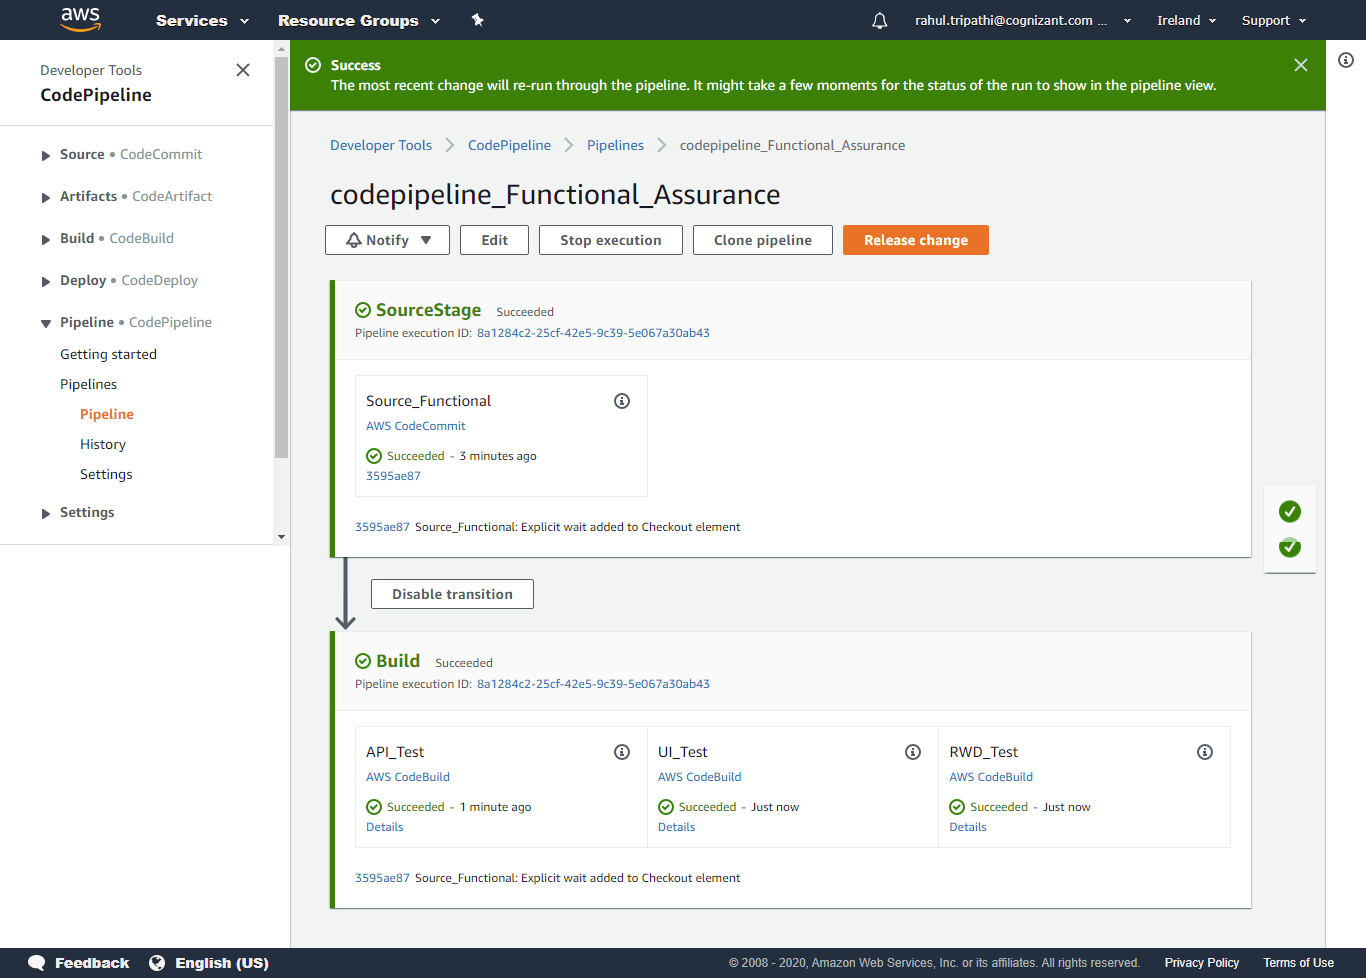
Task: Open AWS CodeBuild link under UI_Test
Action: pos(700,777)
